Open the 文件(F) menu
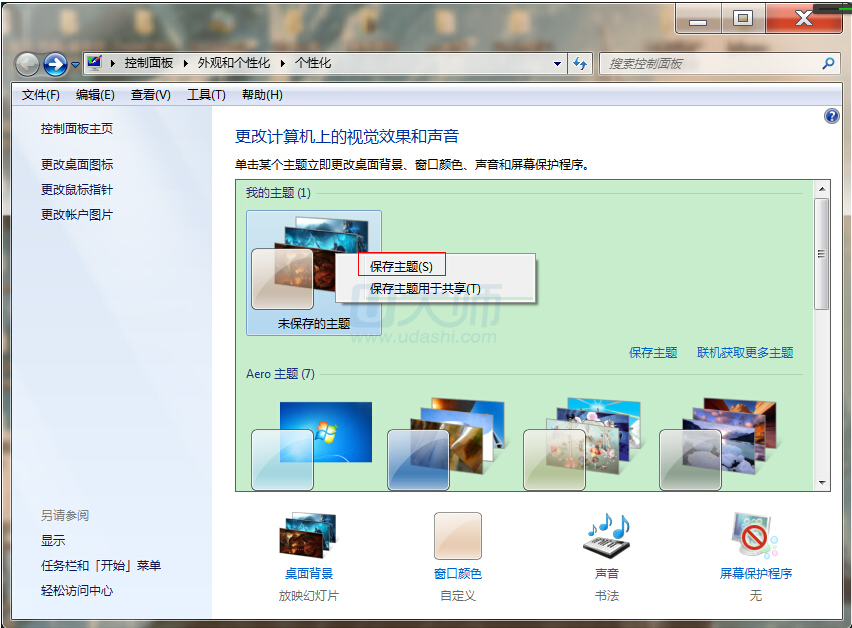This screenshot has height=628, width=852. click(41, 95)
